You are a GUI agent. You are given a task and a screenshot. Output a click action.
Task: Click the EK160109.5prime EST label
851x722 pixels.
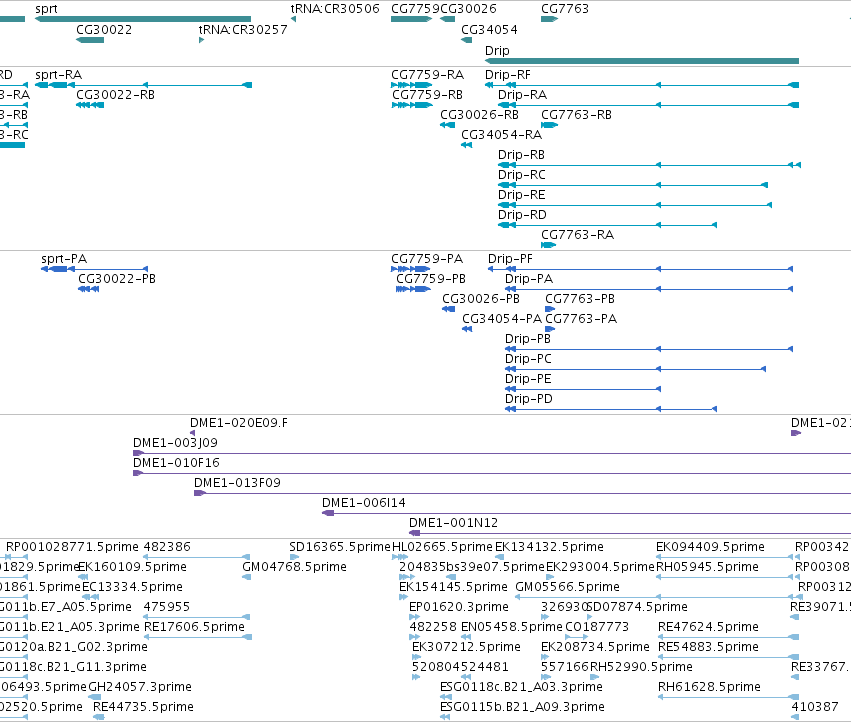click(x=132, y=566)
